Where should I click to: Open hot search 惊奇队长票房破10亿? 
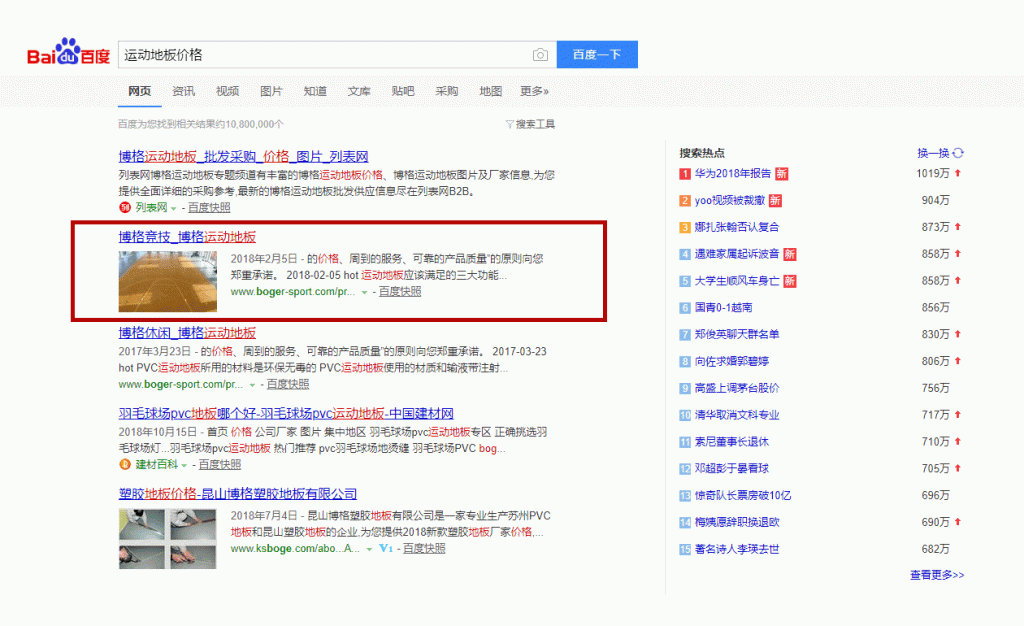[x=743, y=495]
